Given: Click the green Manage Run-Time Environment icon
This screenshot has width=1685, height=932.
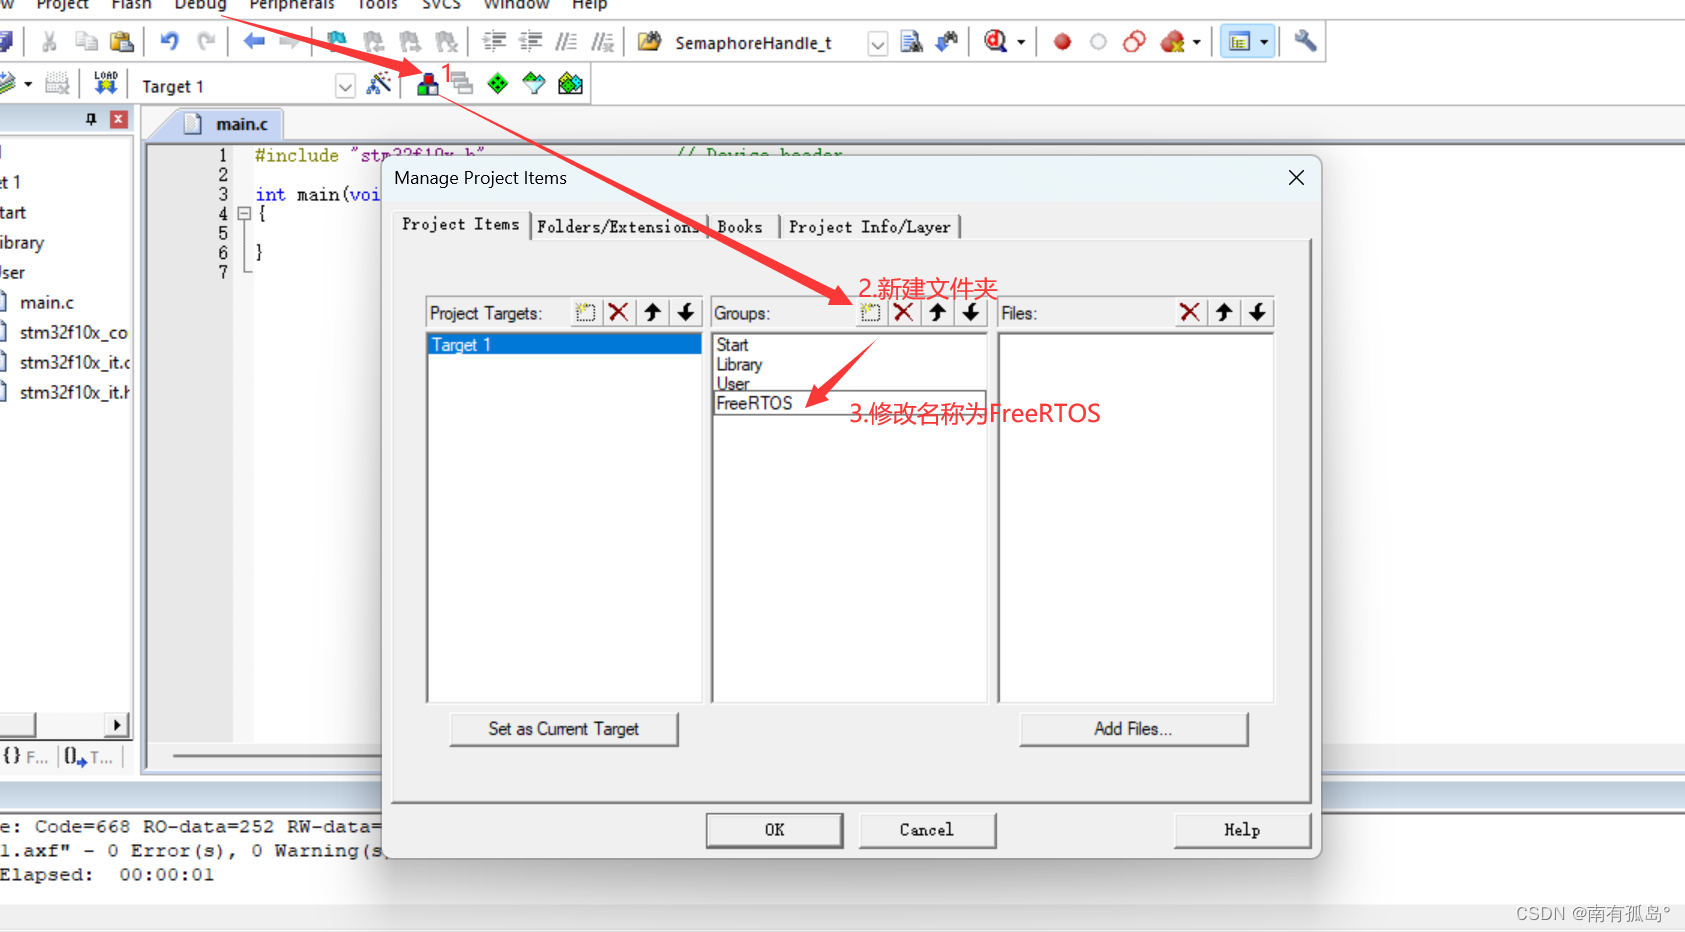Looking at the screenshot, I should click(x=498, y=84).
